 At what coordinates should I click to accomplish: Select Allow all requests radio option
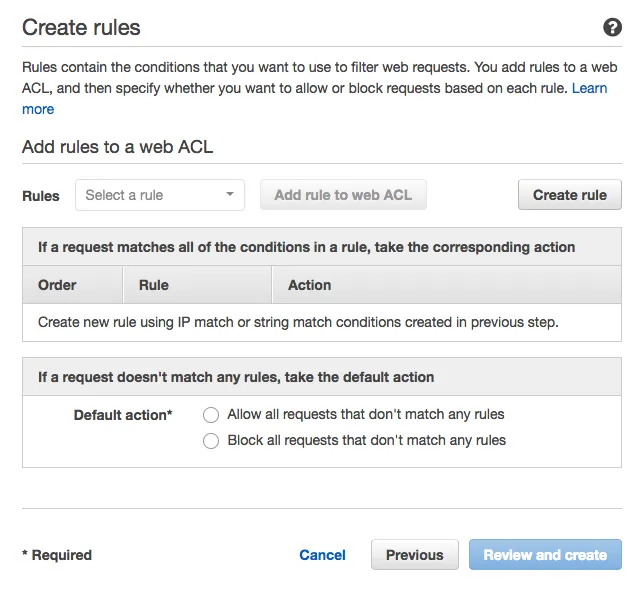point(211,415)
